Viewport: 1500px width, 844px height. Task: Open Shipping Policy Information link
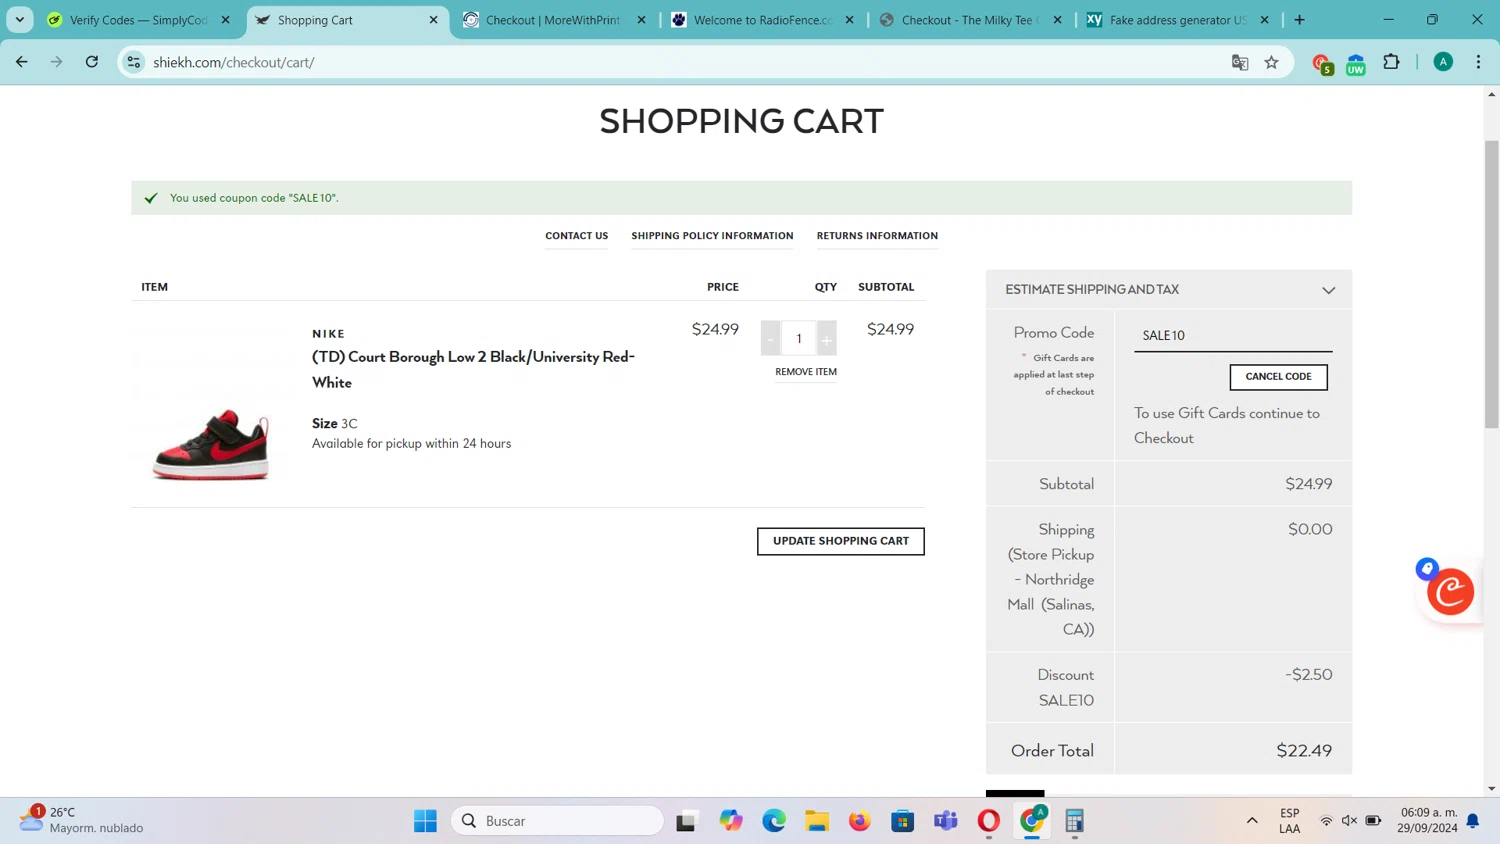tap(712, 236)
